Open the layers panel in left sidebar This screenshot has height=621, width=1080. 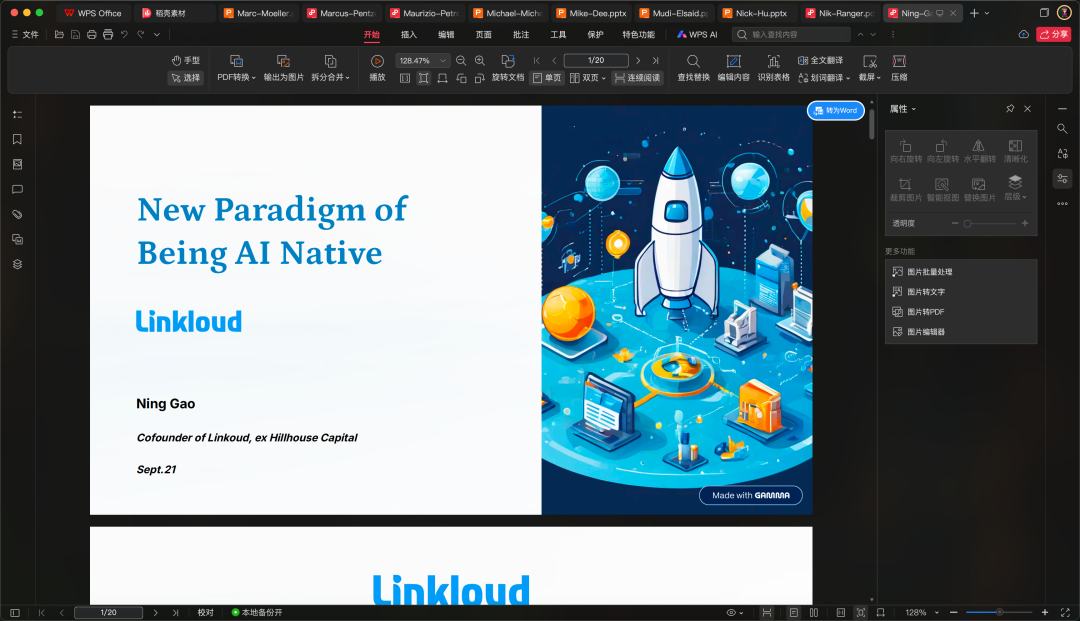point(17,264)
